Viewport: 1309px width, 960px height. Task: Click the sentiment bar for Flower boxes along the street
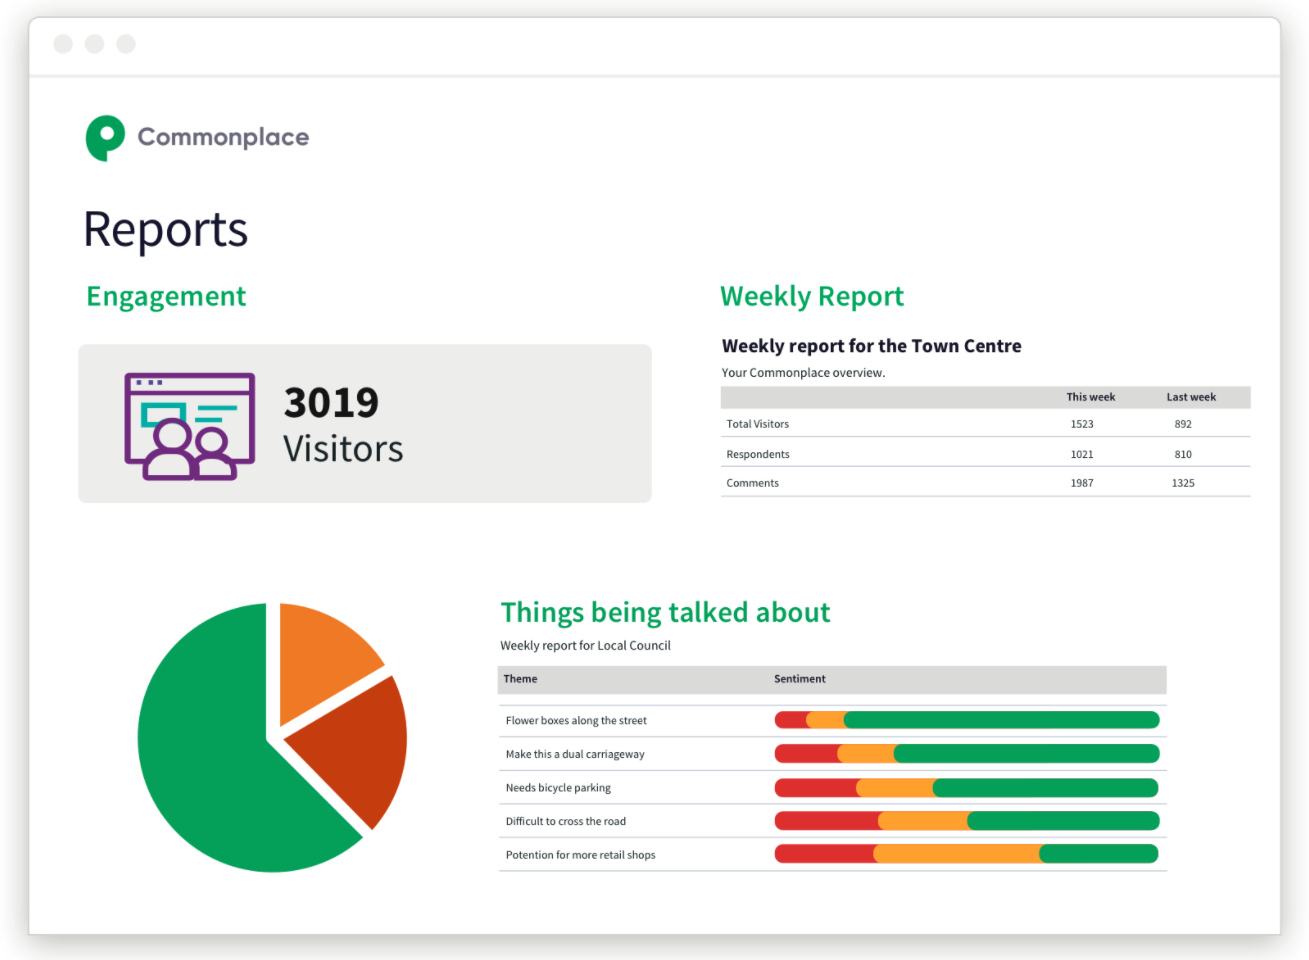(967, 719)
